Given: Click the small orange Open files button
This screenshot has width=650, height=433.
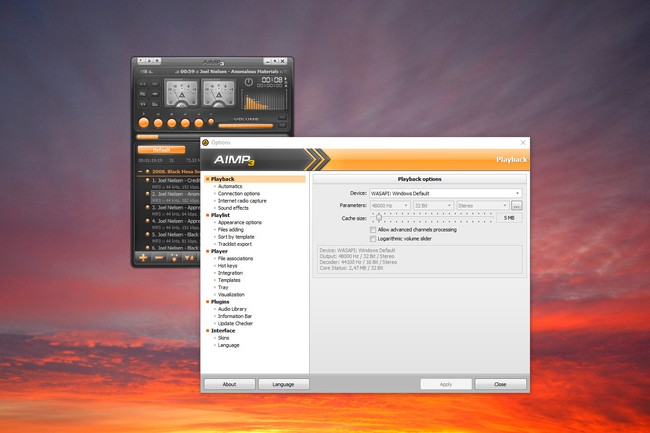Looking at the screenshot, I should [x=211, y=121].
